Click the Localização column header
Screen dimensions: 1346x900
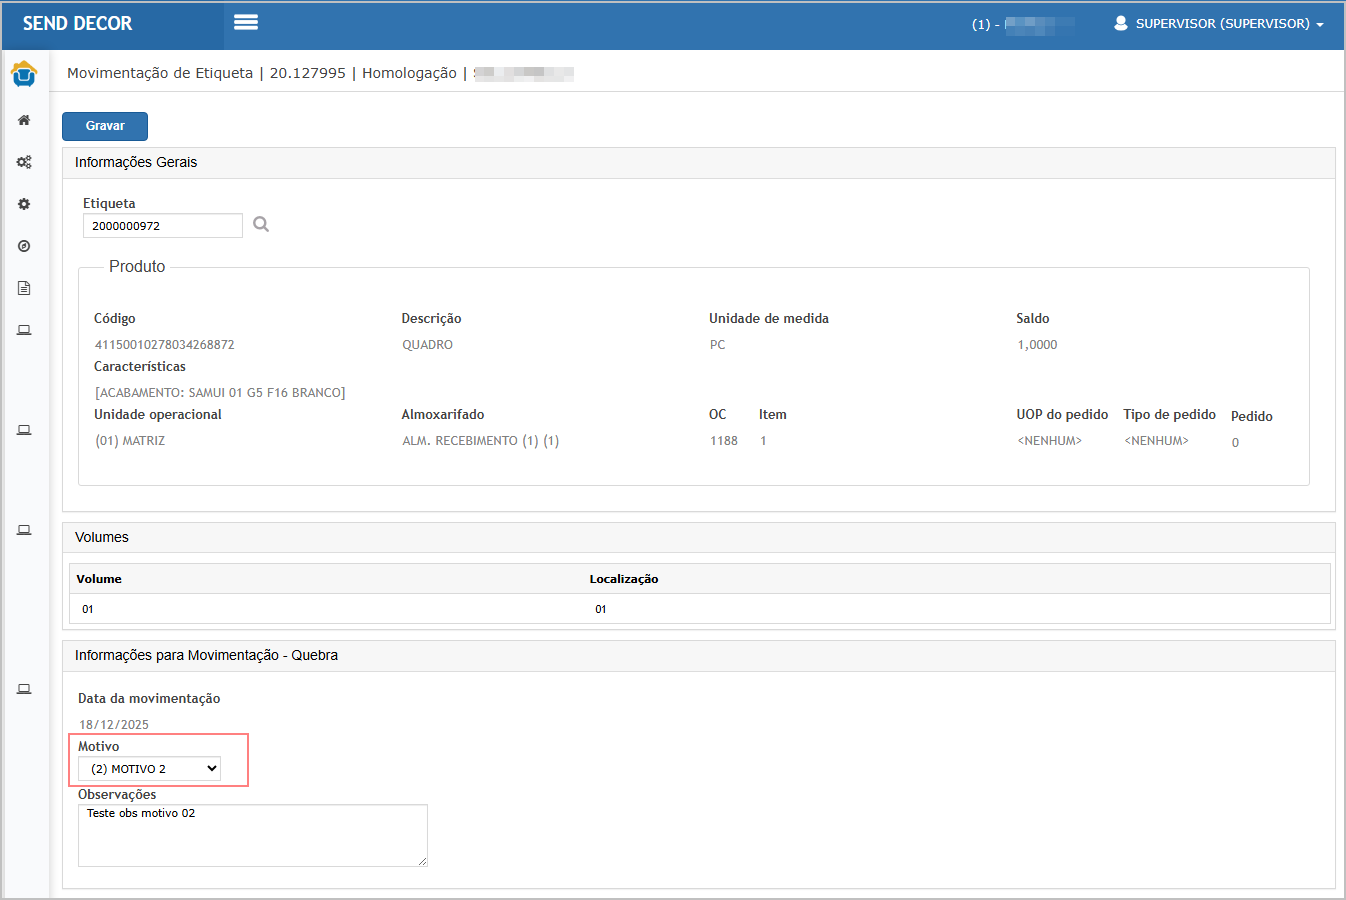[623, 579]
